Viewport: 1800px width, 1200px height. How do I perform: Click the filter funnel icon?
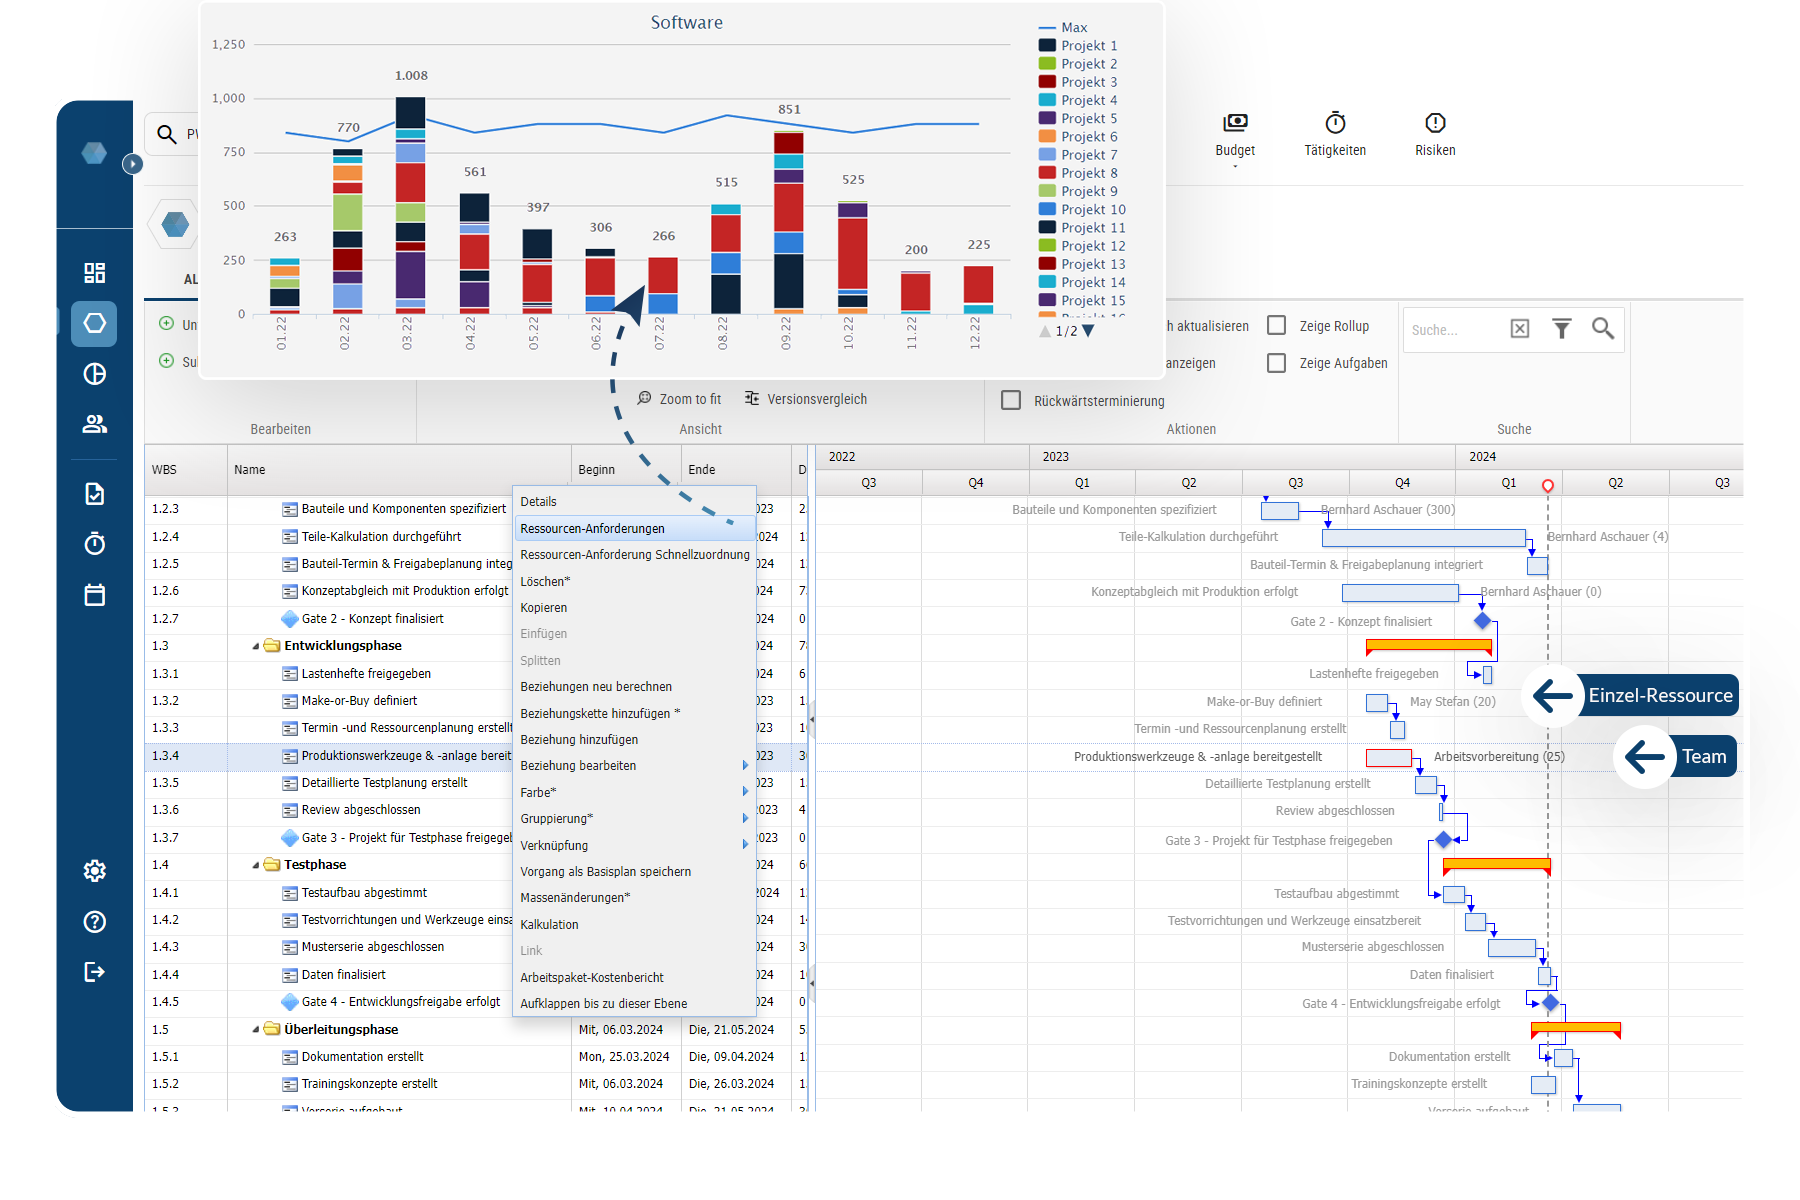(x=1561, y=329)
